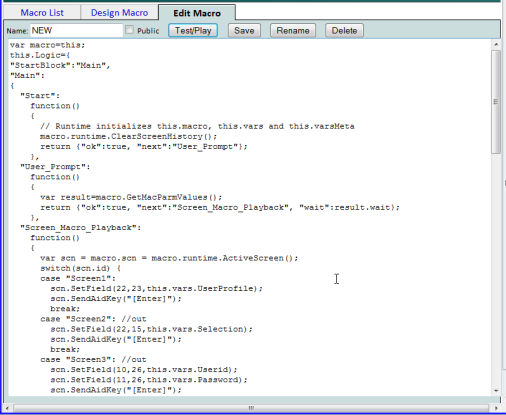
Task: Click the 'var scn = macro.scn' line
Action: click(x=169, y=258)
